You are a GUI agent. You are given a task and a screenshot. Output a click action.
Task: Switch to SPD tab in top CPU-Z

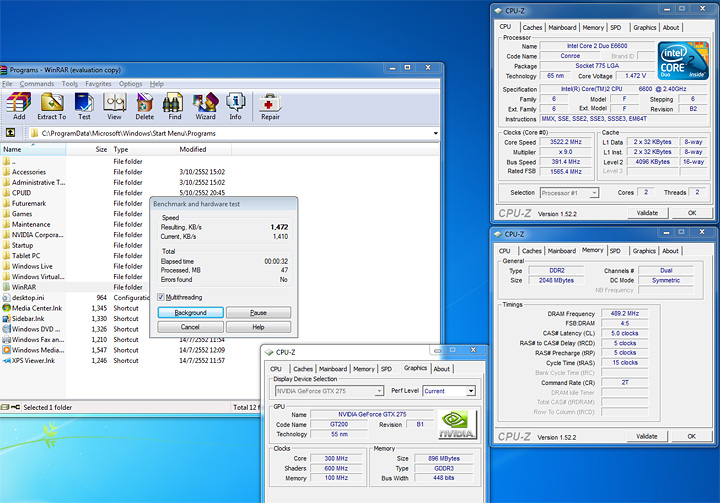616,28
